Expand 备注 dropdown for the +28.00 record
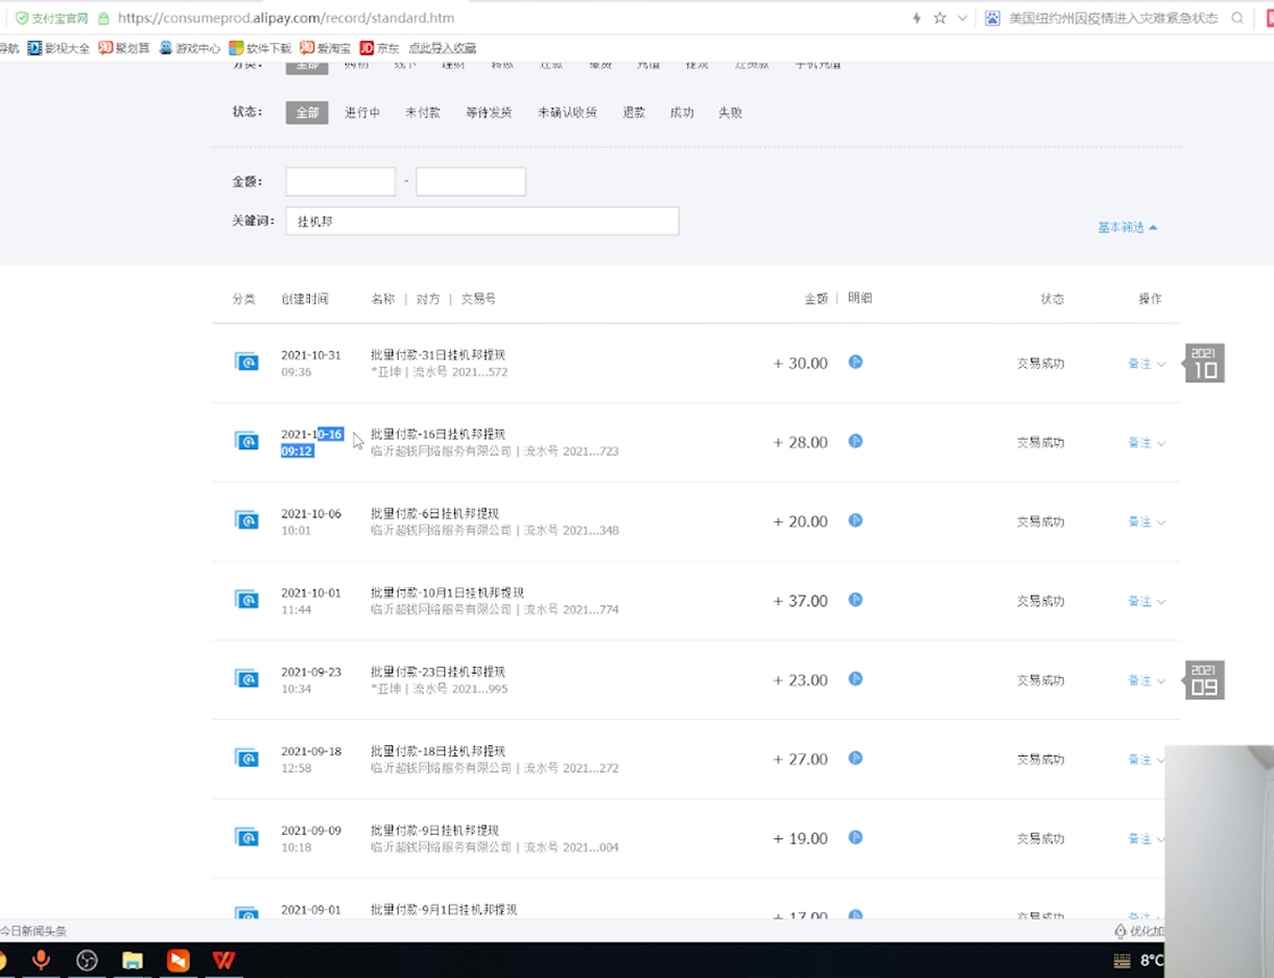1274x978 pixels. pyautogui.click(x=1146, y=442)
